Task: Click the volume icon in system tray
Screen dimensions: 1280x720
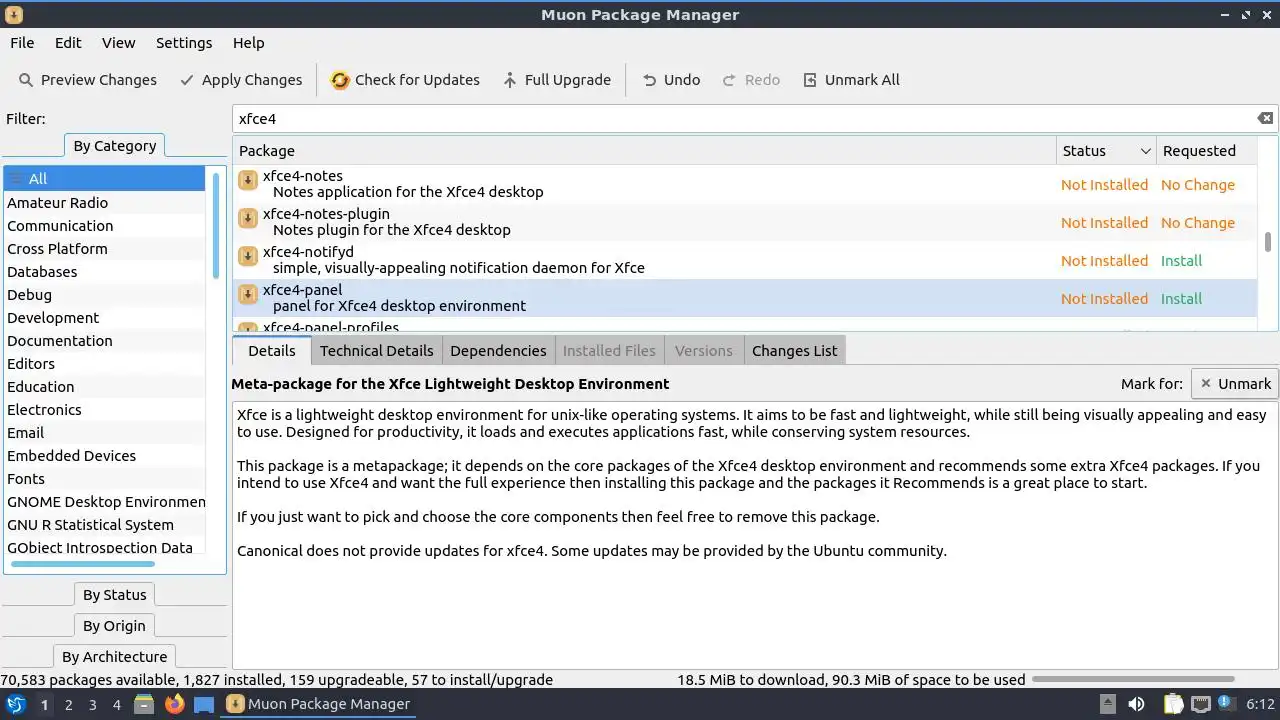Action: click(x=1136, y=704)
